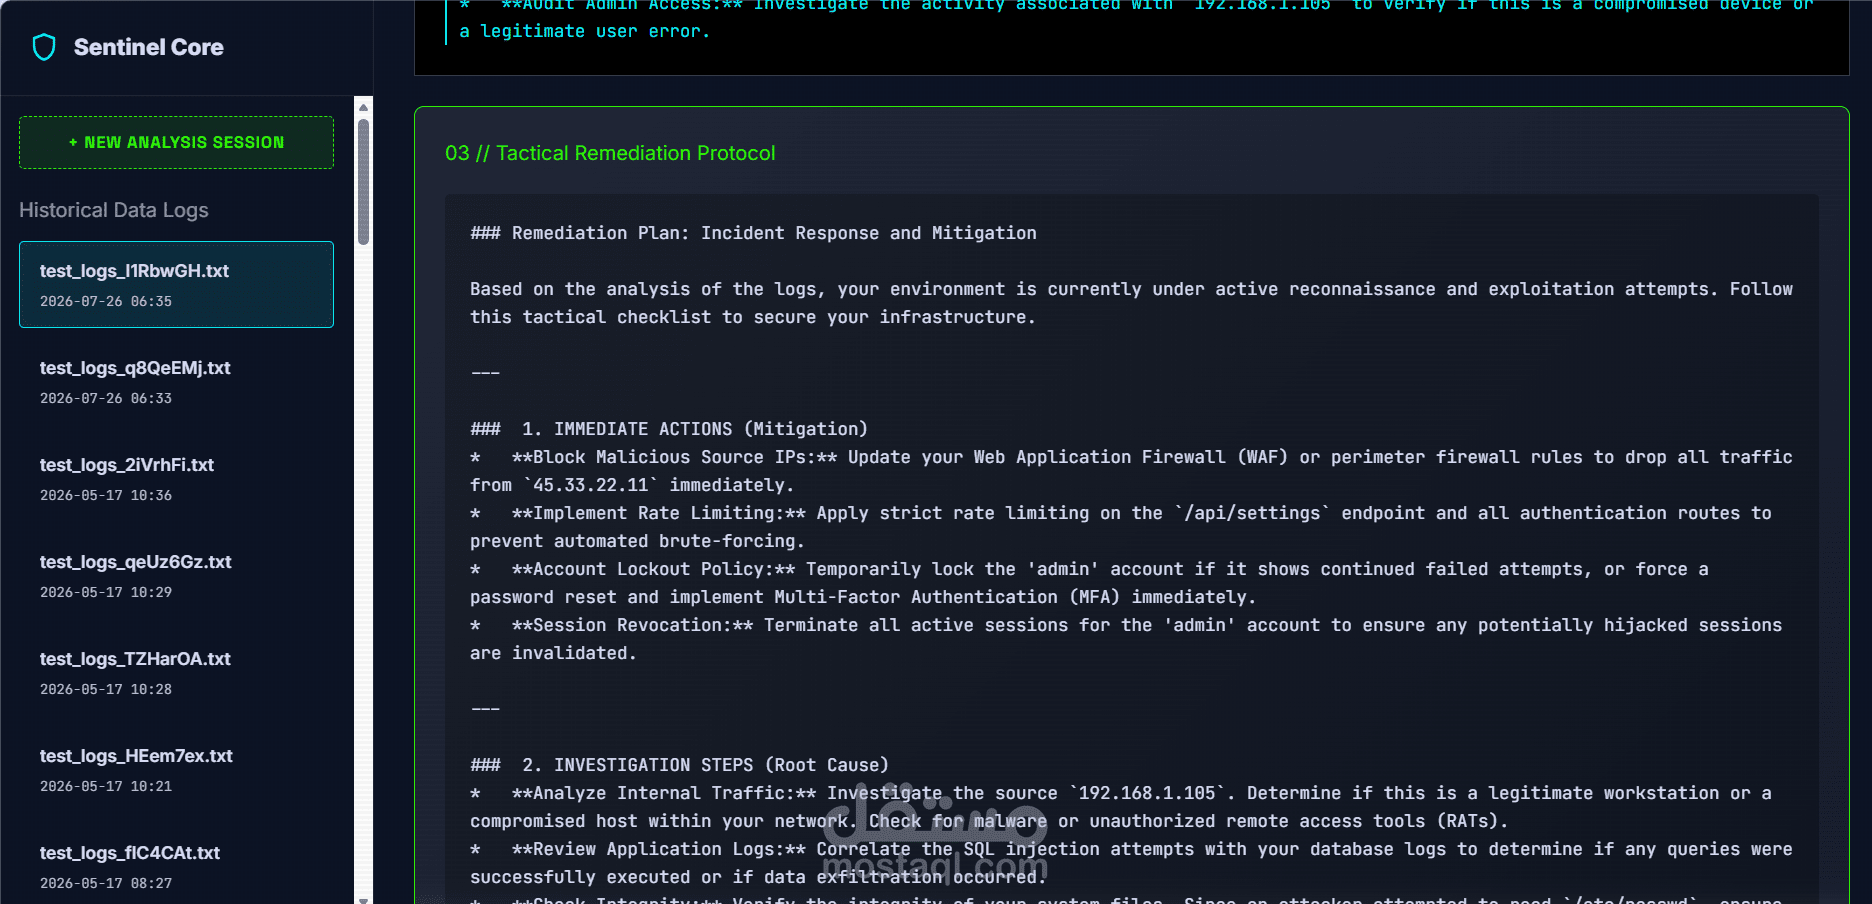Viewport: 1872px width, 904px height.
Task: Click the INVESTIGATION STEPS section line
Action: point(680,765)
